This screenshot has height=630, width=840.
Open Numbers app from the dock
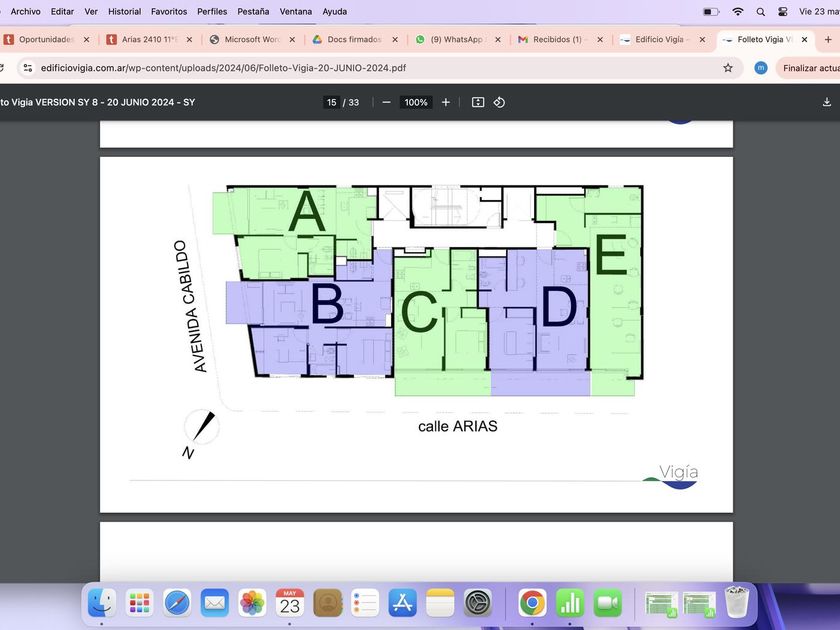569,603
